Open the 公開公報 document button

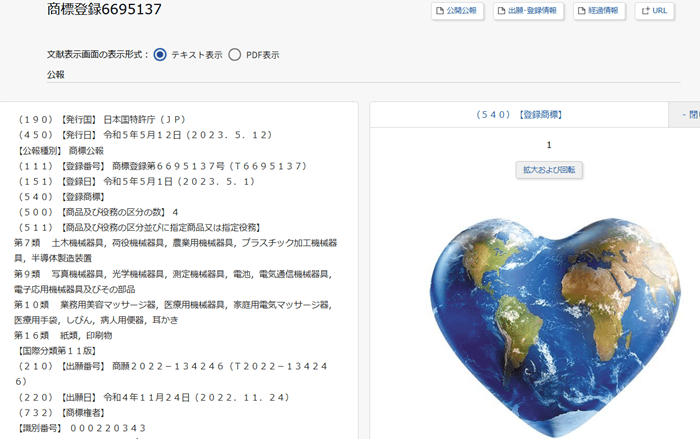pos(457,11)
